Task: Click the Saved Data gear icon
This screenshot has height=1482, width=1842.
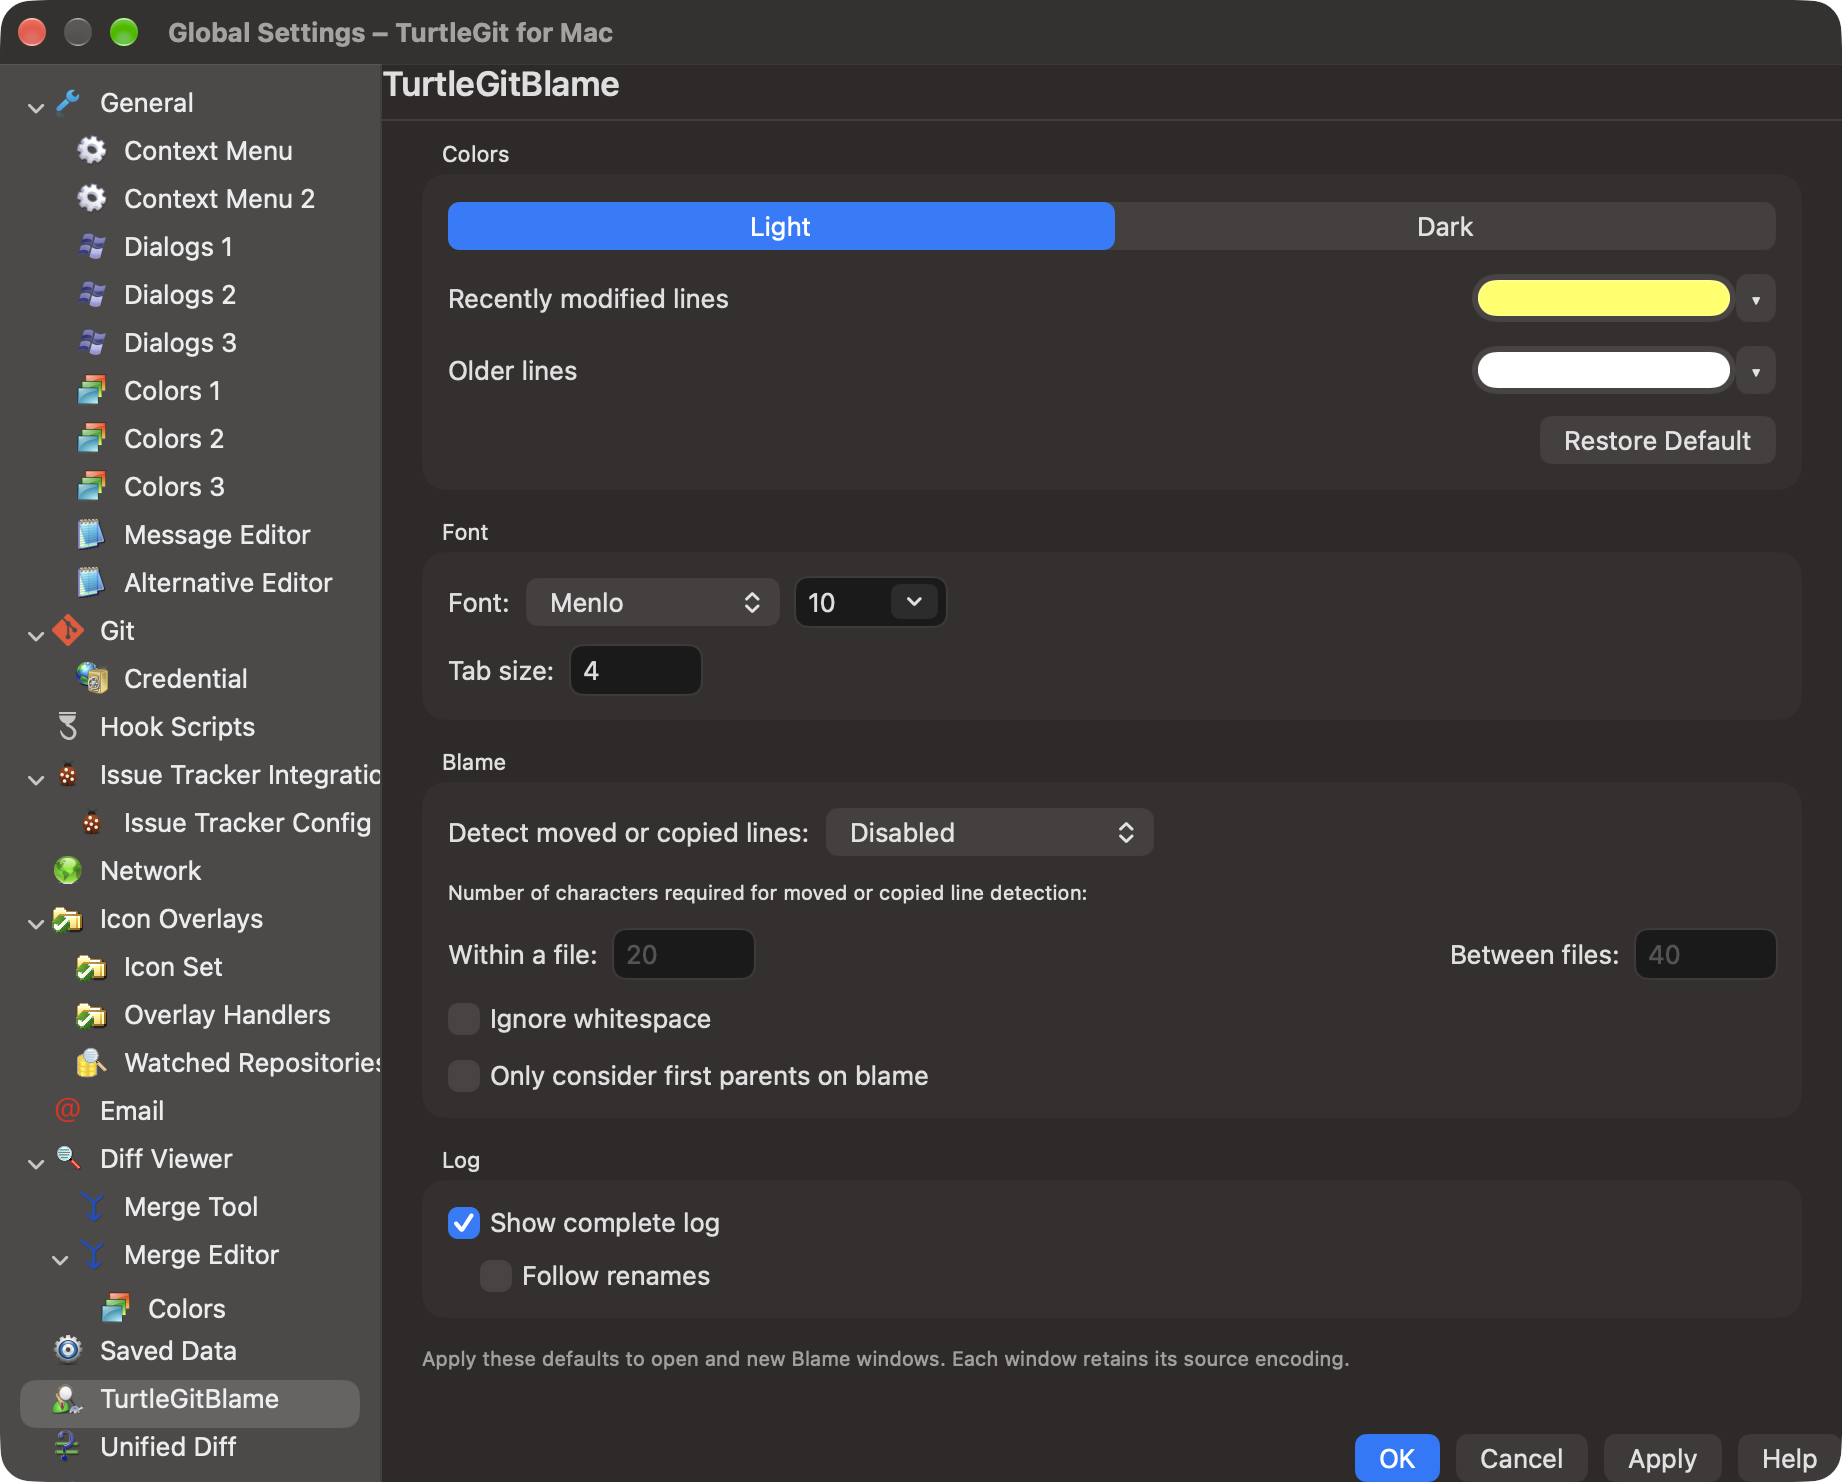Action: [x=68, y=1351]
